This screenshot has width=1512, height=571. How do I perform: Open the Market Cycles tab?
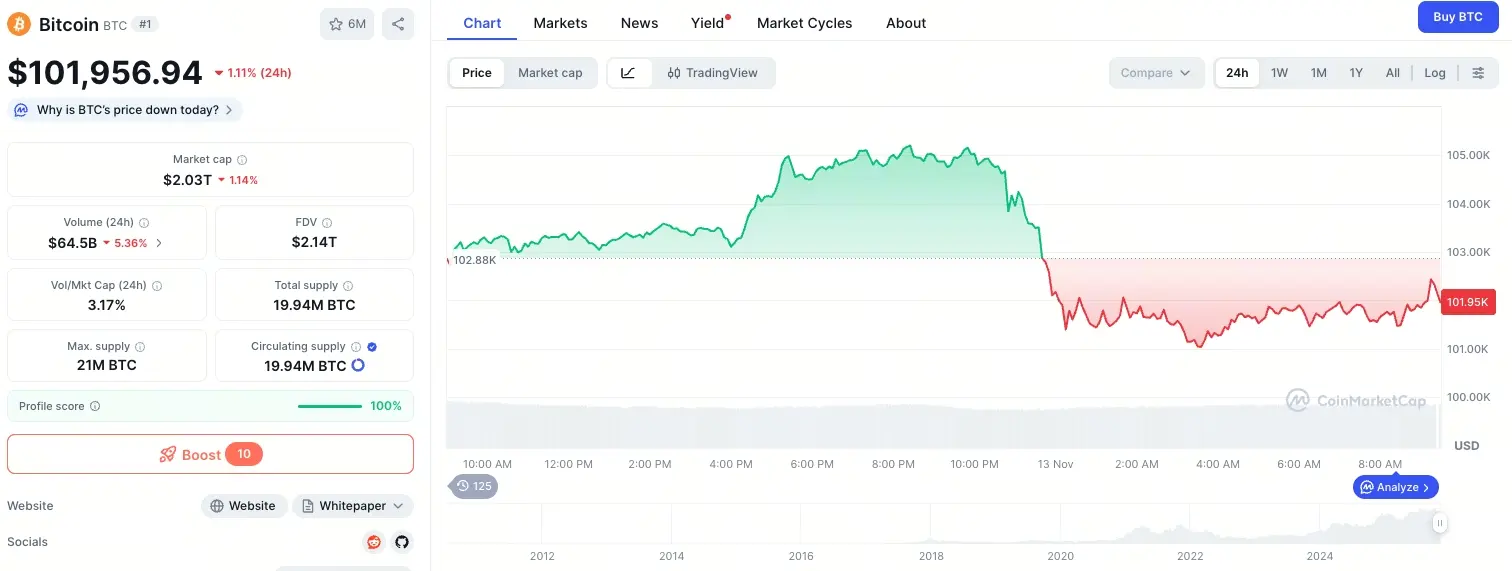point(804,23)
